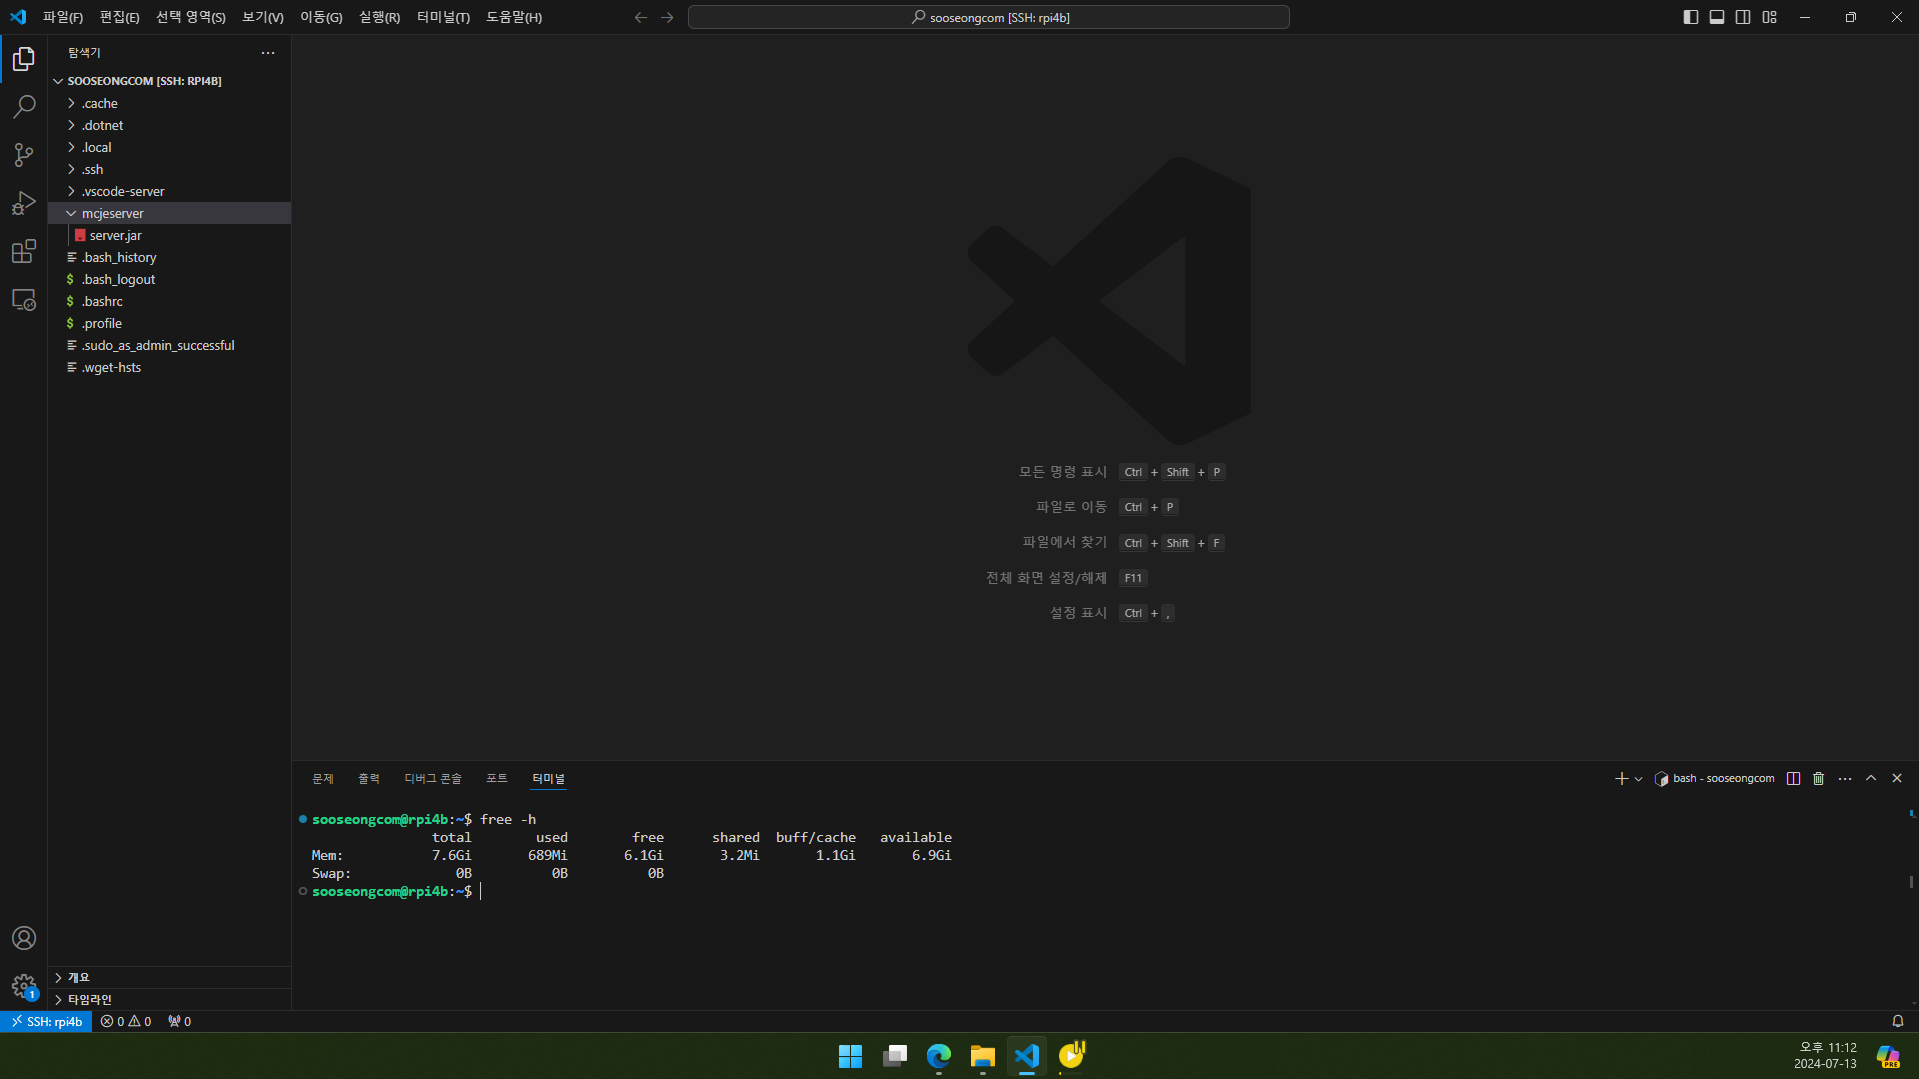Screen dimensions: 1919x1079
Task: Collapse the SOOSEONGCOM [SSH: RPI4B] root folder
Action: 169,81
